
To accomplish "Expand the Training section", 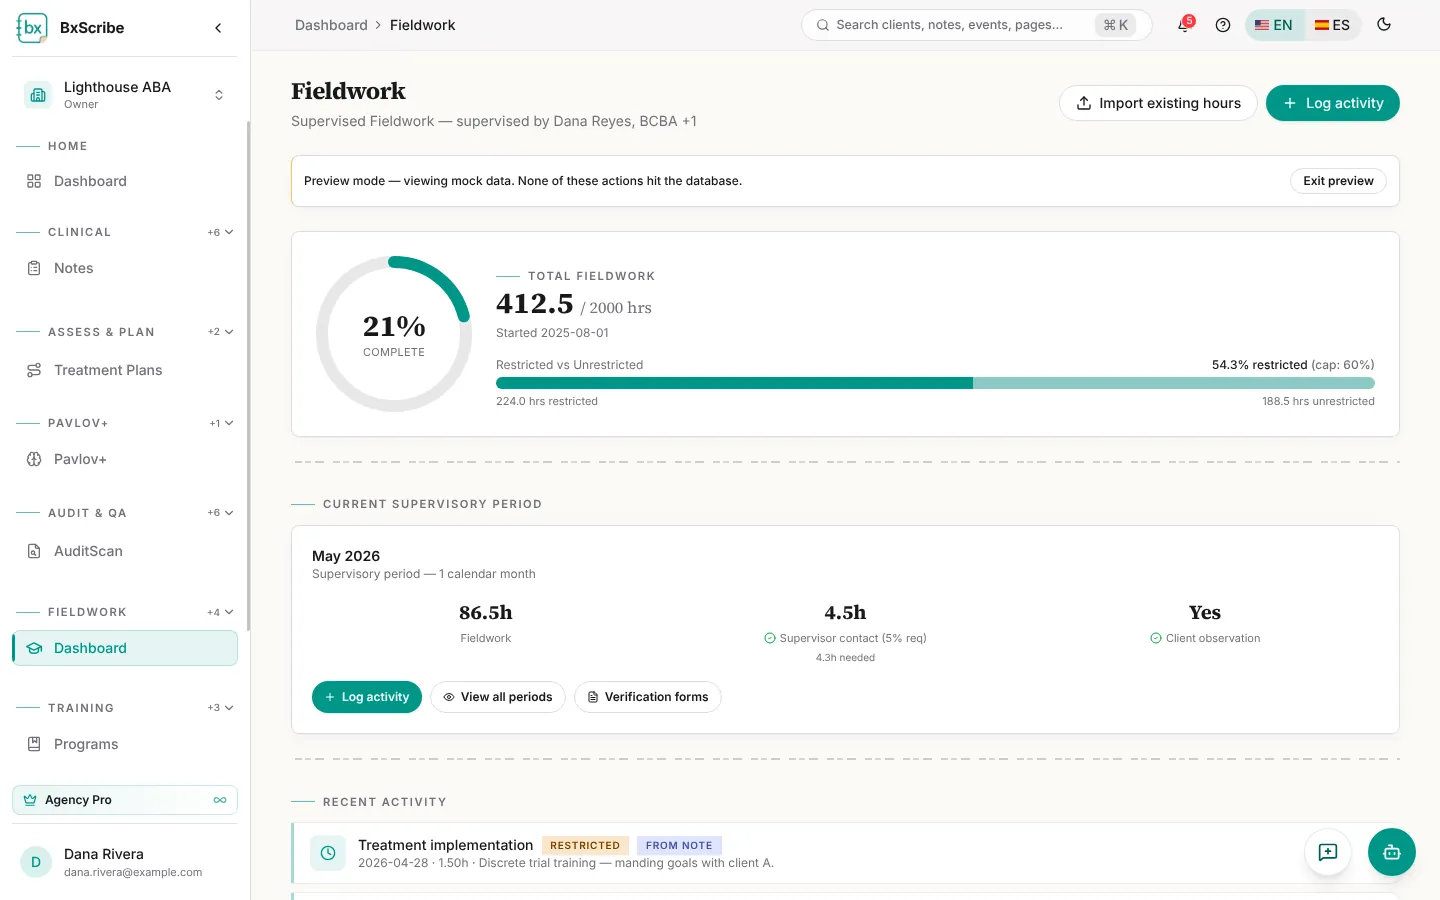I will tap(221, 708).
